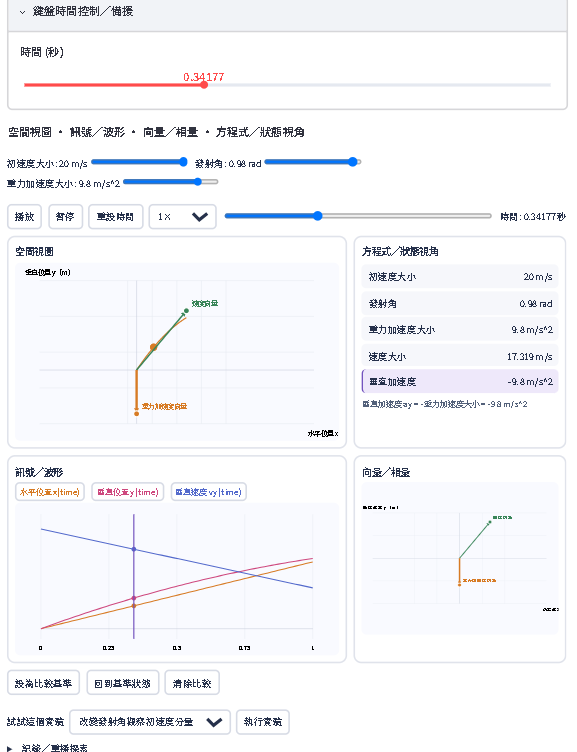Adjust the 初速度大小 slider
The height and width of the screenshot is (752, 577).
[139, 162]
